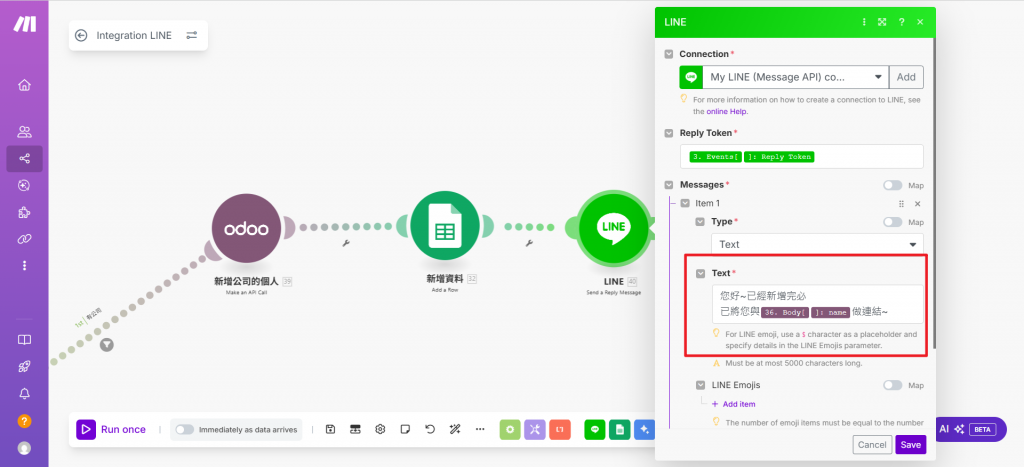Open Scenarios via the share-nodes sidebar icon
The image size is (1024, 467).
24,159
